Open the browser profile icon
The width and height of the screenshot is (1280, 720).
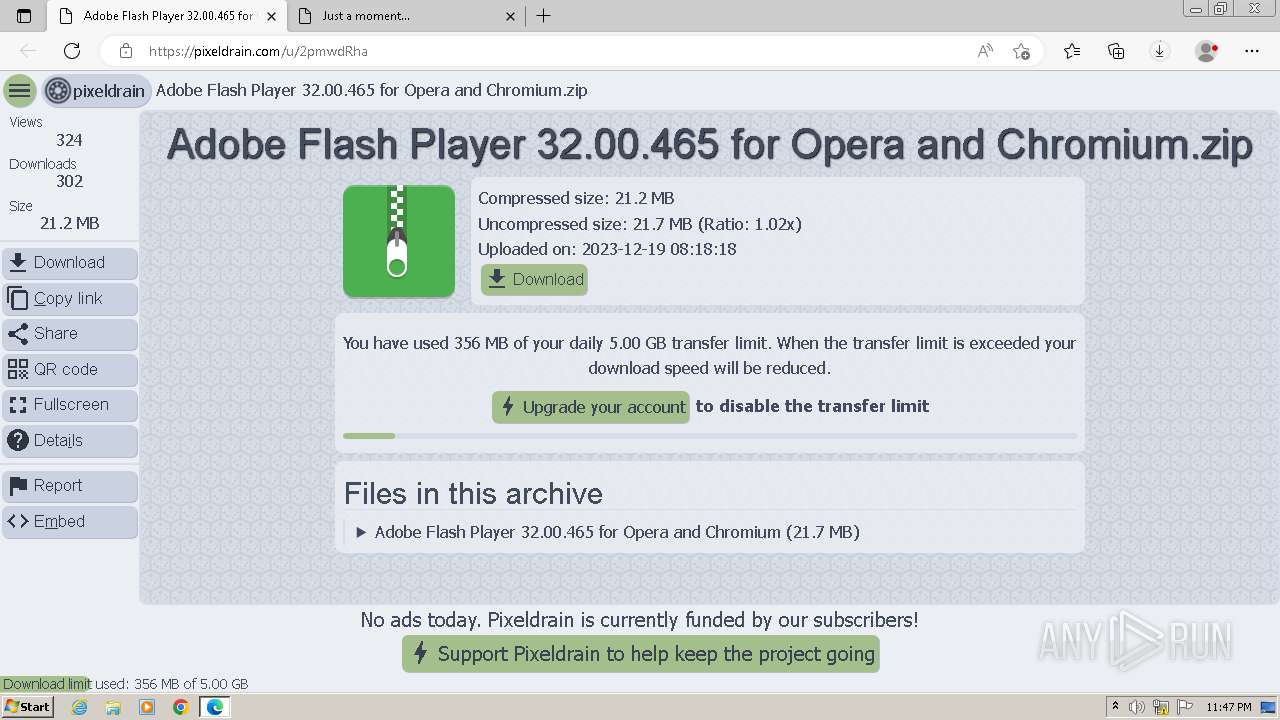click(1207, 51)
